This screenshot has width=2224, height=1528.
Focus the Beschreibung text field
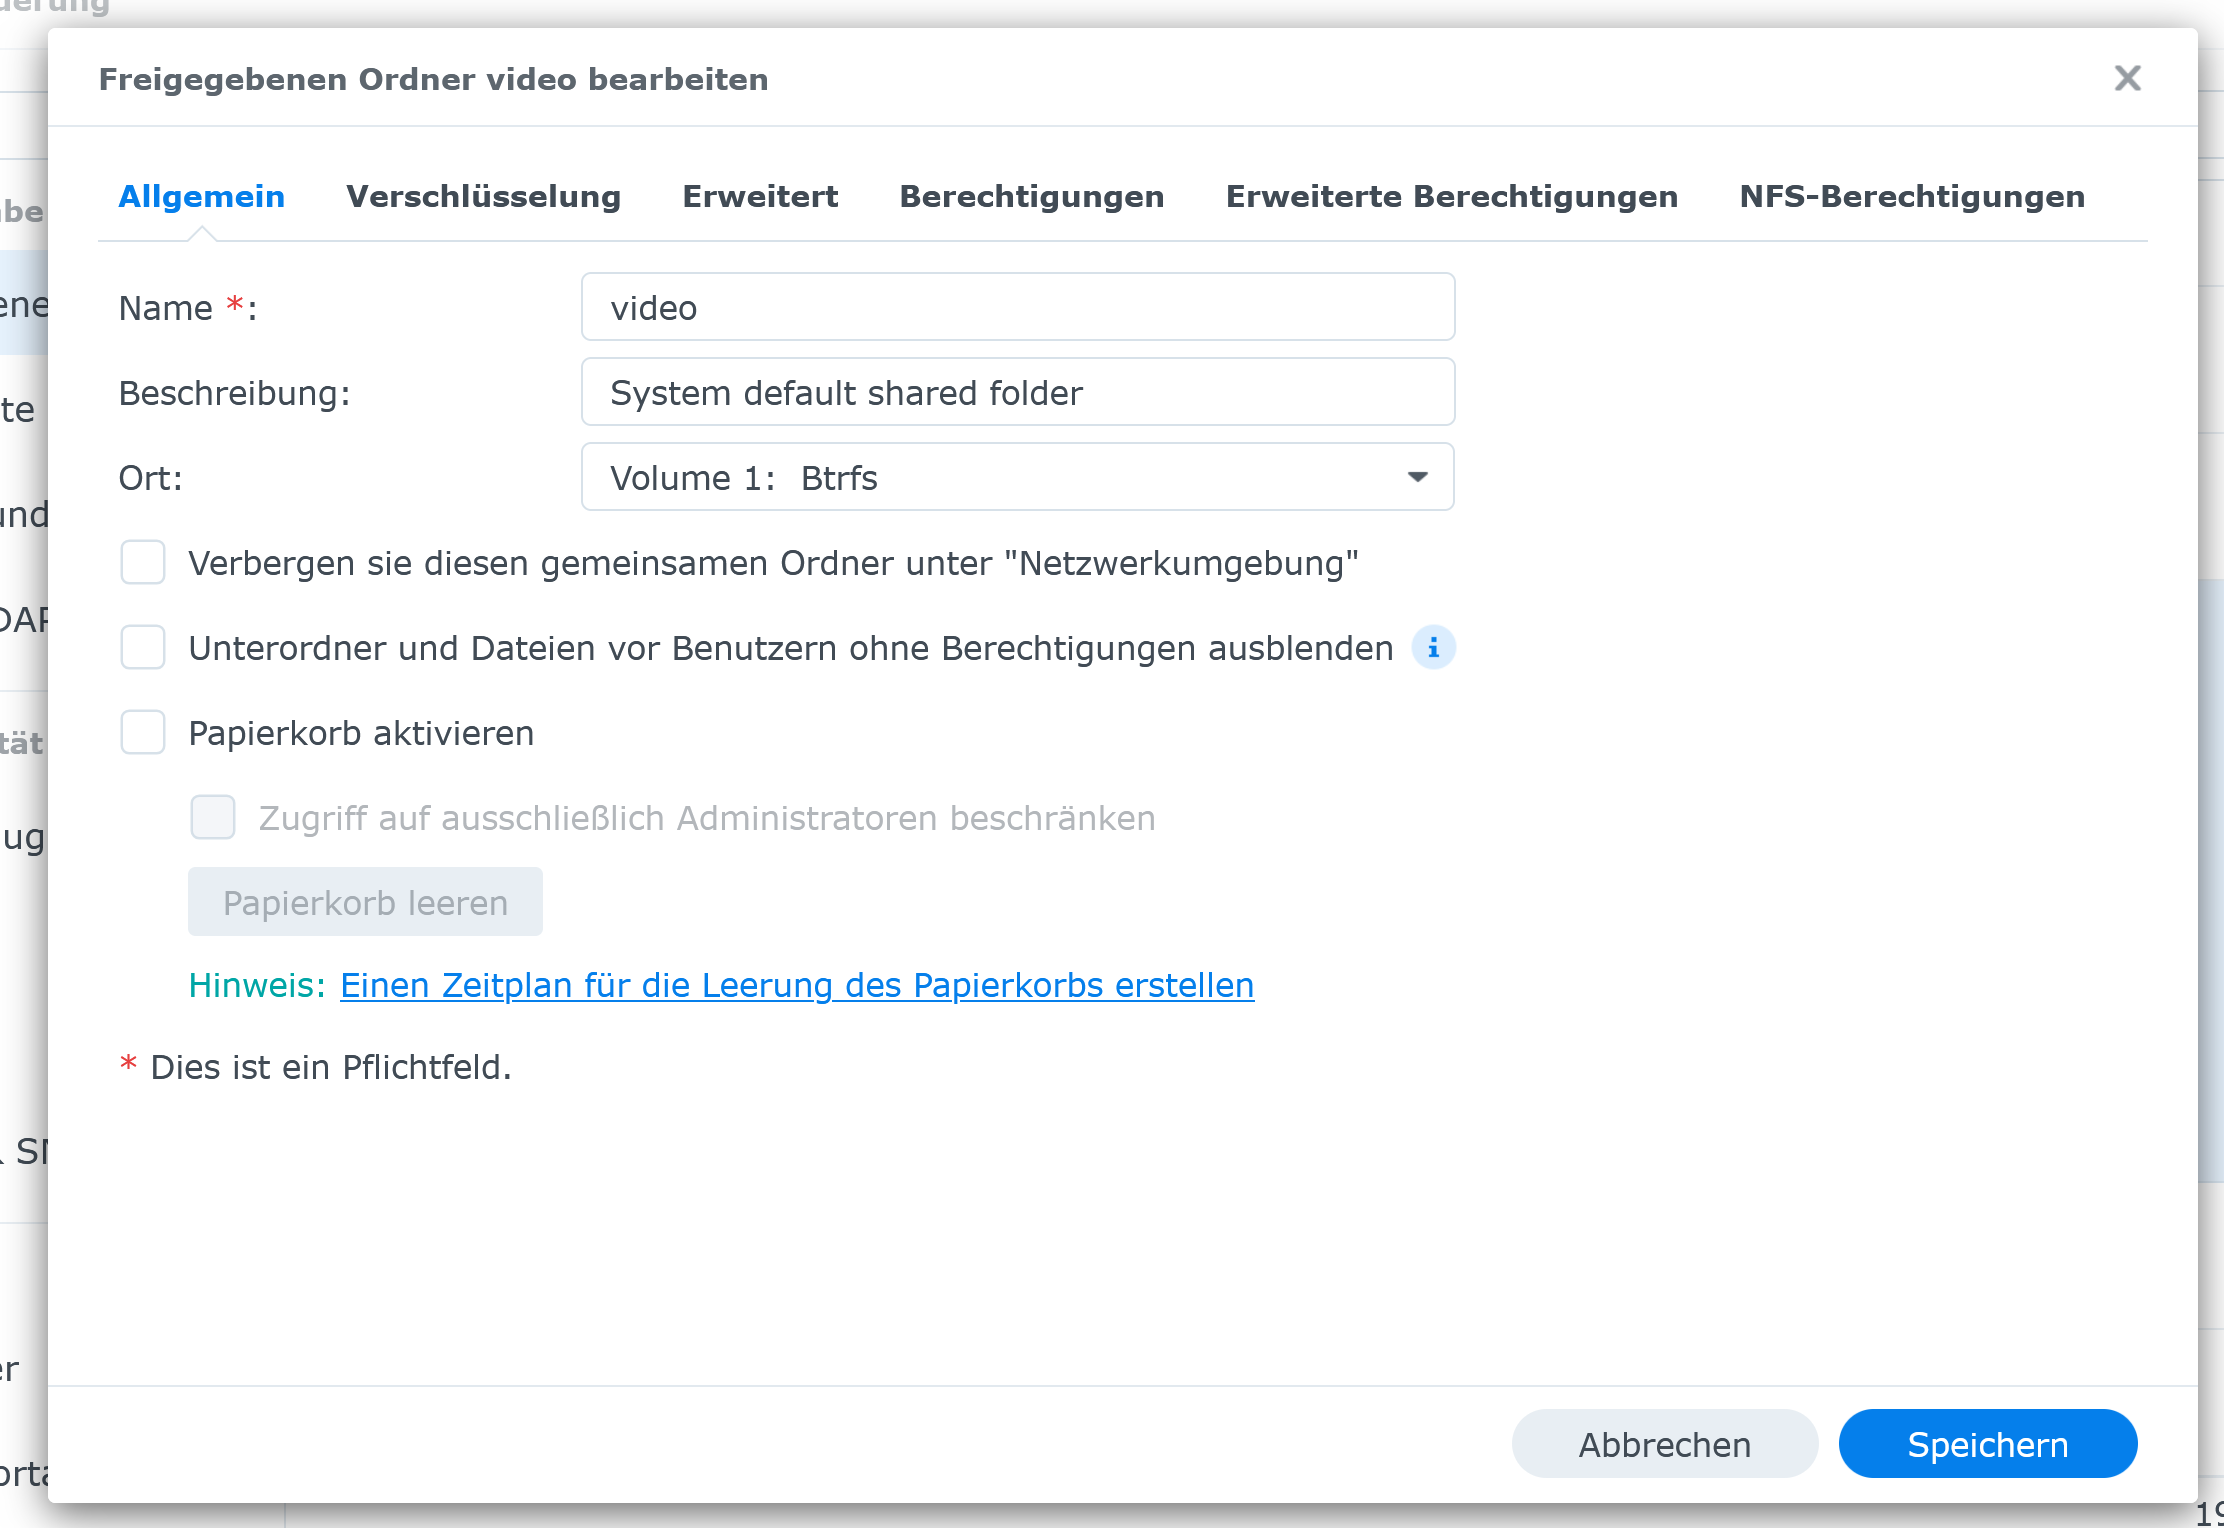(x=1017, y=393)
